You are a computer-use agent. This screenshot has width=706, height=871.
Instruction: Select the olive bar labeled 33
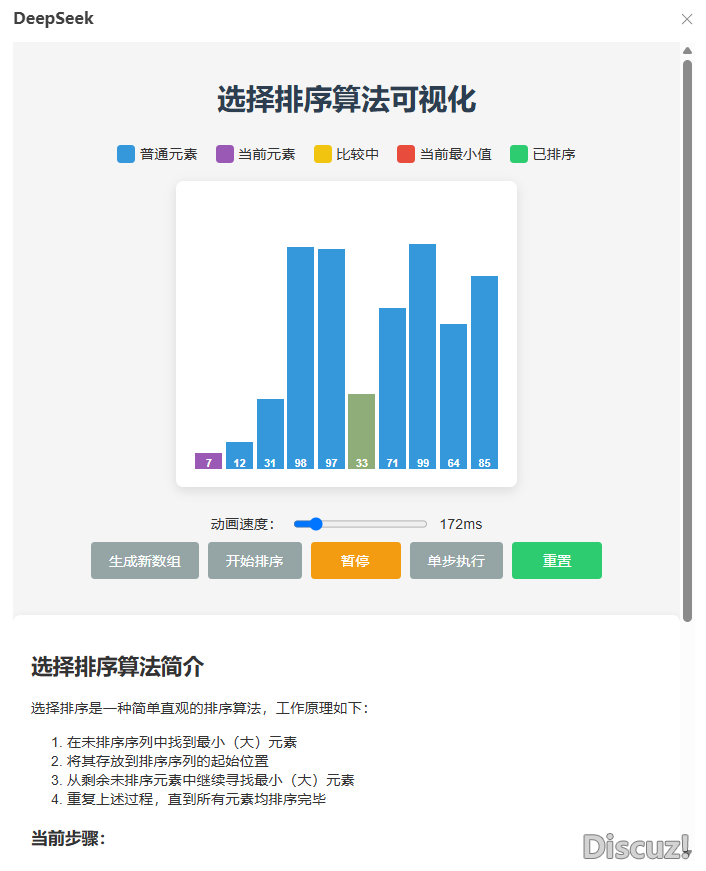tap(362, 432)
